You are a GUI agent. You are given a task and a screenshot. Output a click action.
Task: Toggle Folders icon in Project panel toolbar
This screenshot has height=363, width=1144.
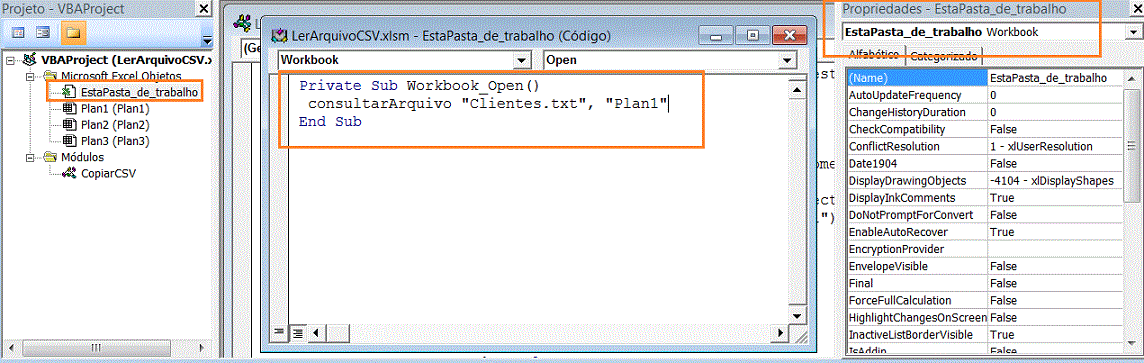pyautogui.click(x=72, y=33)
